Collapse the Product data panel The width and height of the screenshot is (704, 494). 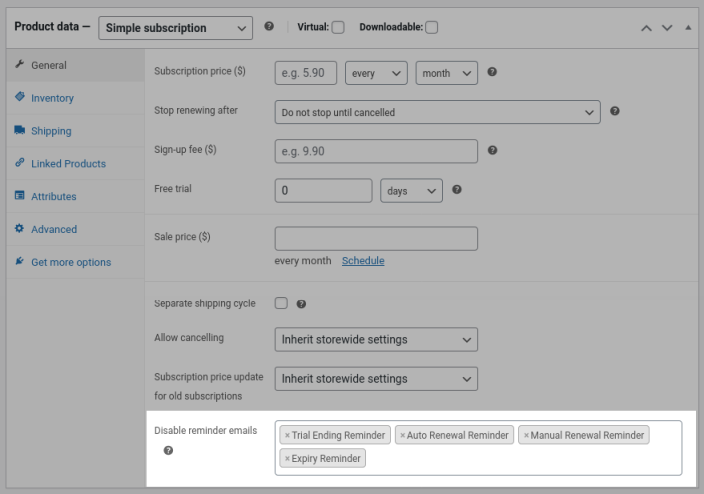[688, 28]
